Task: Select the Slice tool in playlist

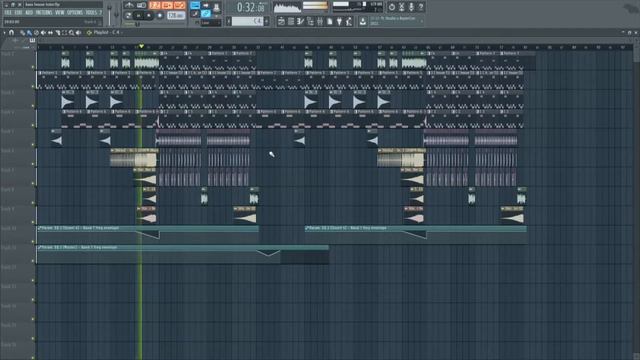Action: click(x=58, y=33)
